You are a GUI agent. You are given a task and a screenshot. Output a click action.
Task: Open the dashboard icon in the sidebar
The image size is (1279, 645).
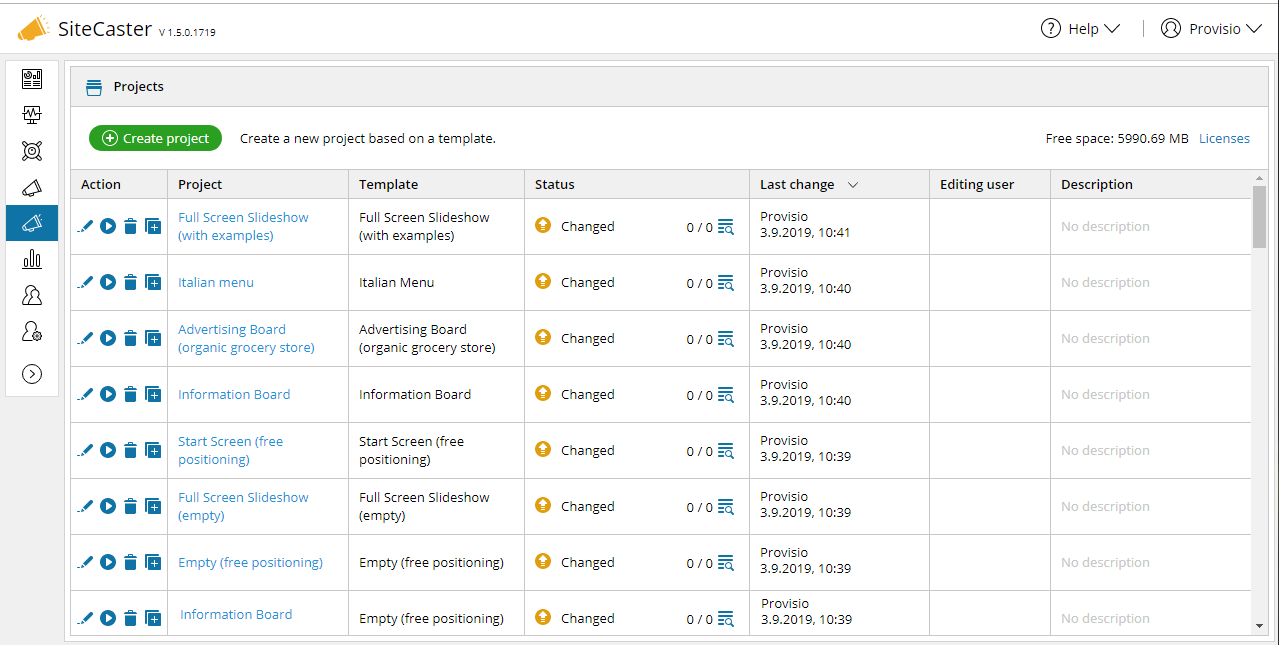(x=32, y=79)
